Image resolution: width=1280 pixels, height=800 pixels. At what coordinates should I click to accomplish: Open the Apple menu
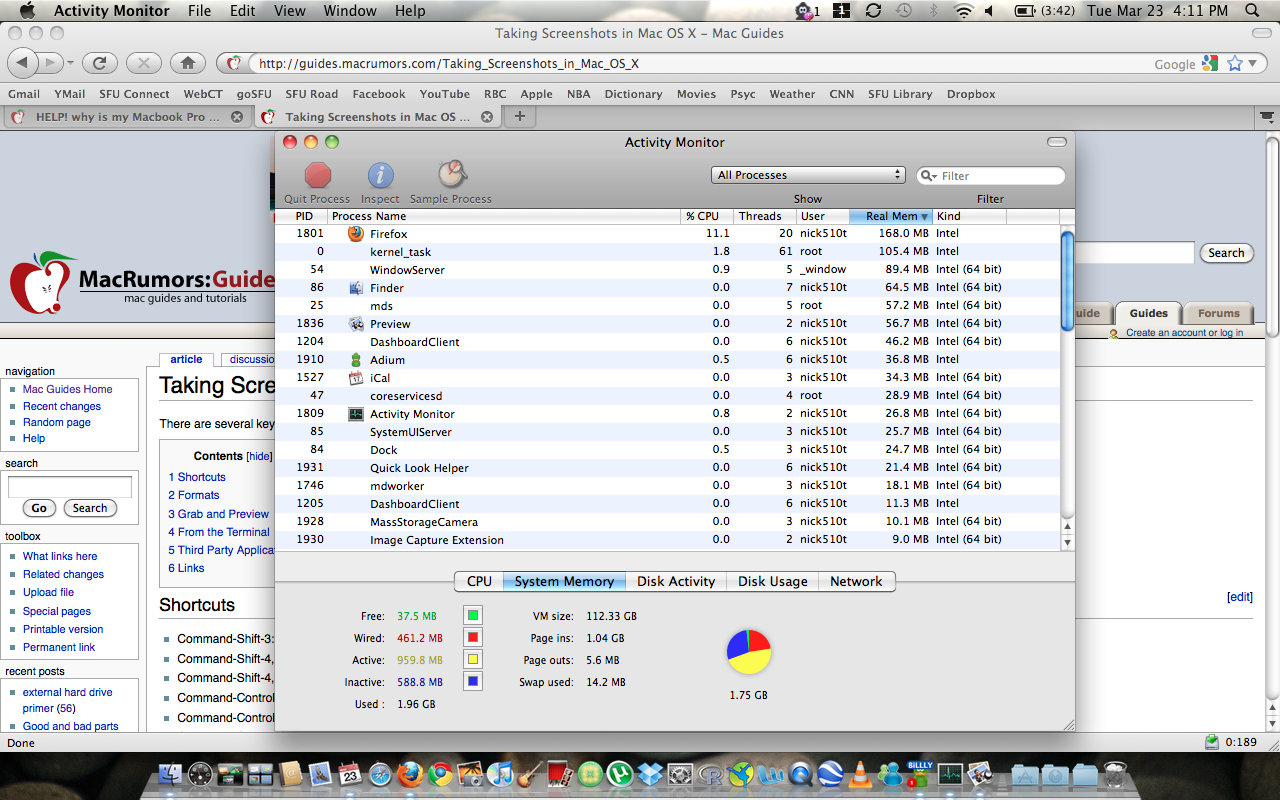(x=26, y=11)
